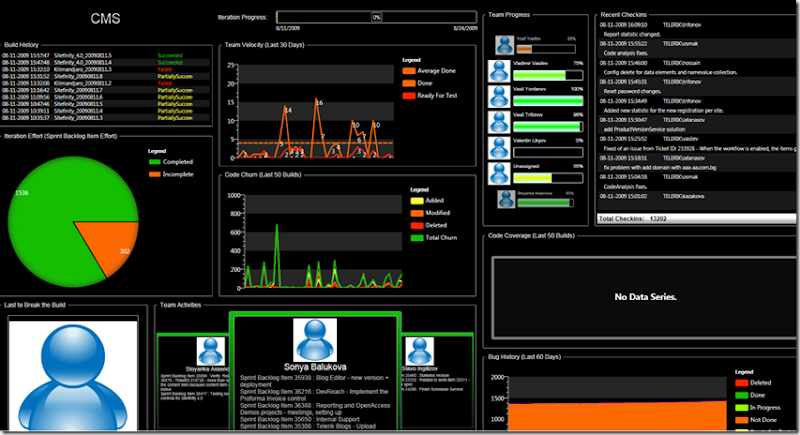Select failed build Kilimandjaro_20090811.3
Viewport: 800px width, 435px height.
click(x=105, y=69)
